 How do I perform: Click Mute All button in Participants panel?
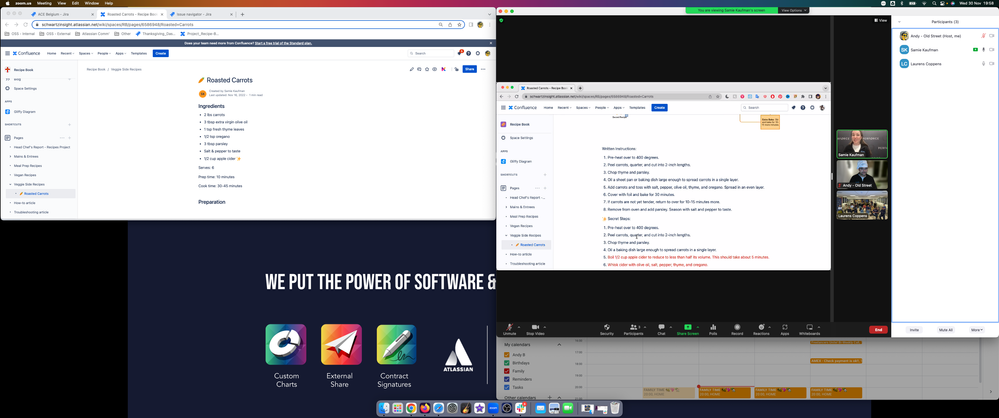[x=945, y=330]
